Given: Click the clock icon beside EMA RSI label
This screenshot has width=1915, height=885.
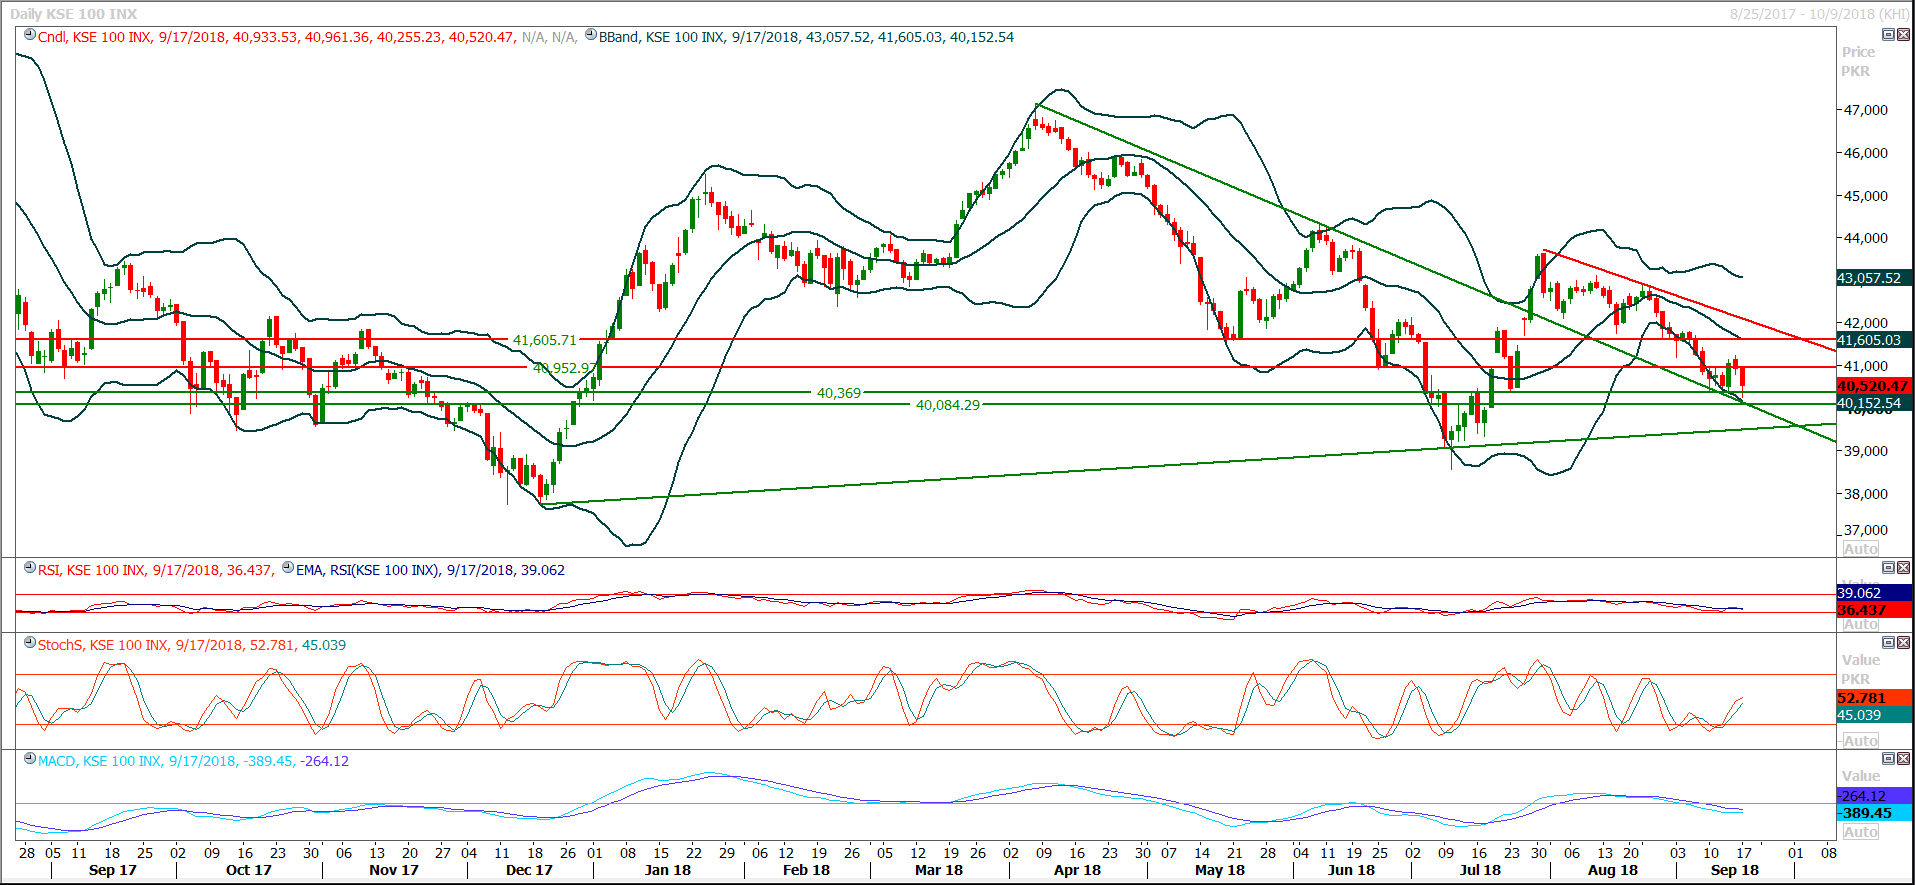Looking at the screenshot, I should click(x=288, y=568).
